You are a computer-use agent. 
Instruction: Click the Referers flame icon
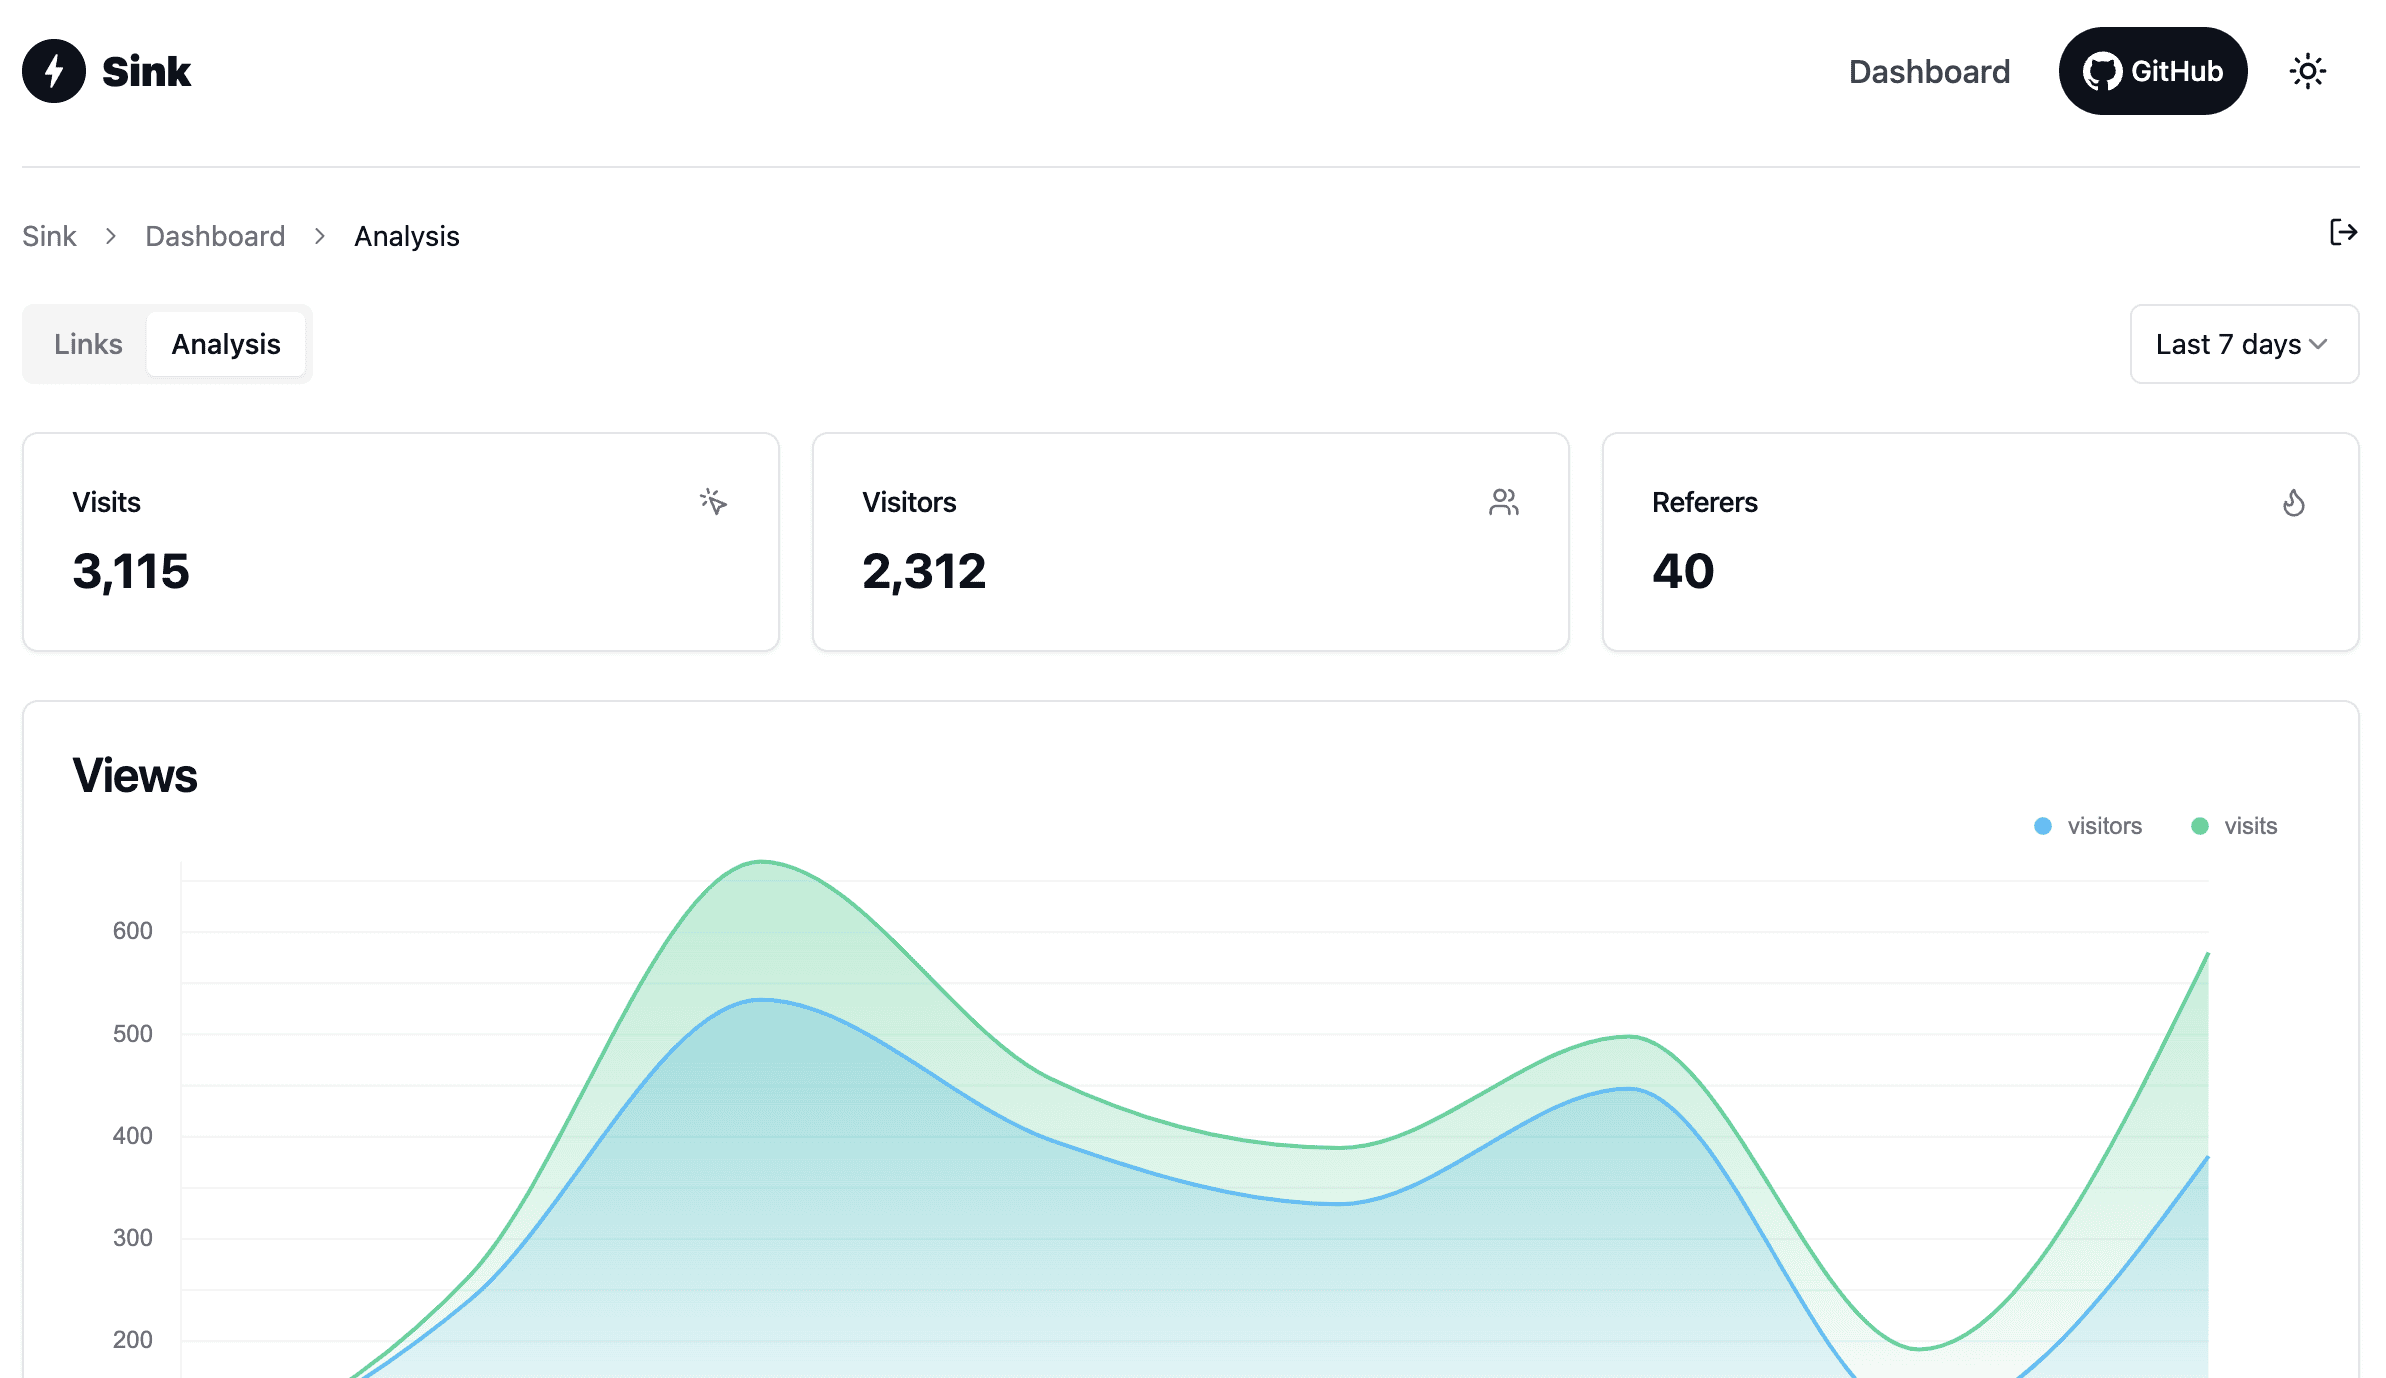click(2293, 502)
